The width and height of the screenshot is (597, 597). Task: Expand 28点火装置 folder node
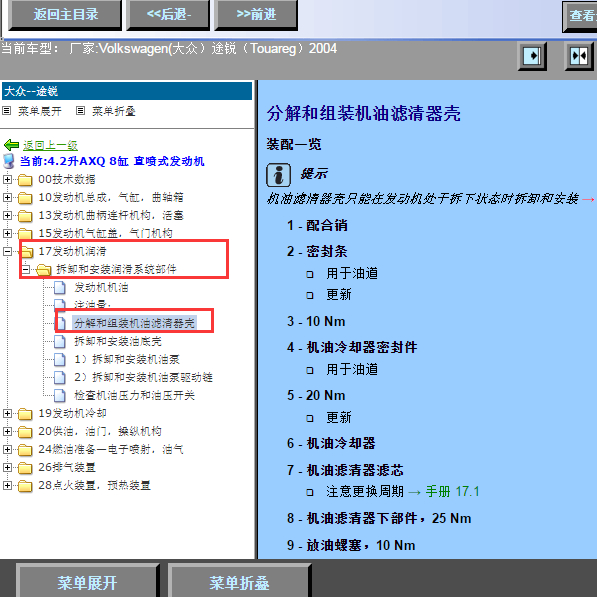tap(7, 485)
